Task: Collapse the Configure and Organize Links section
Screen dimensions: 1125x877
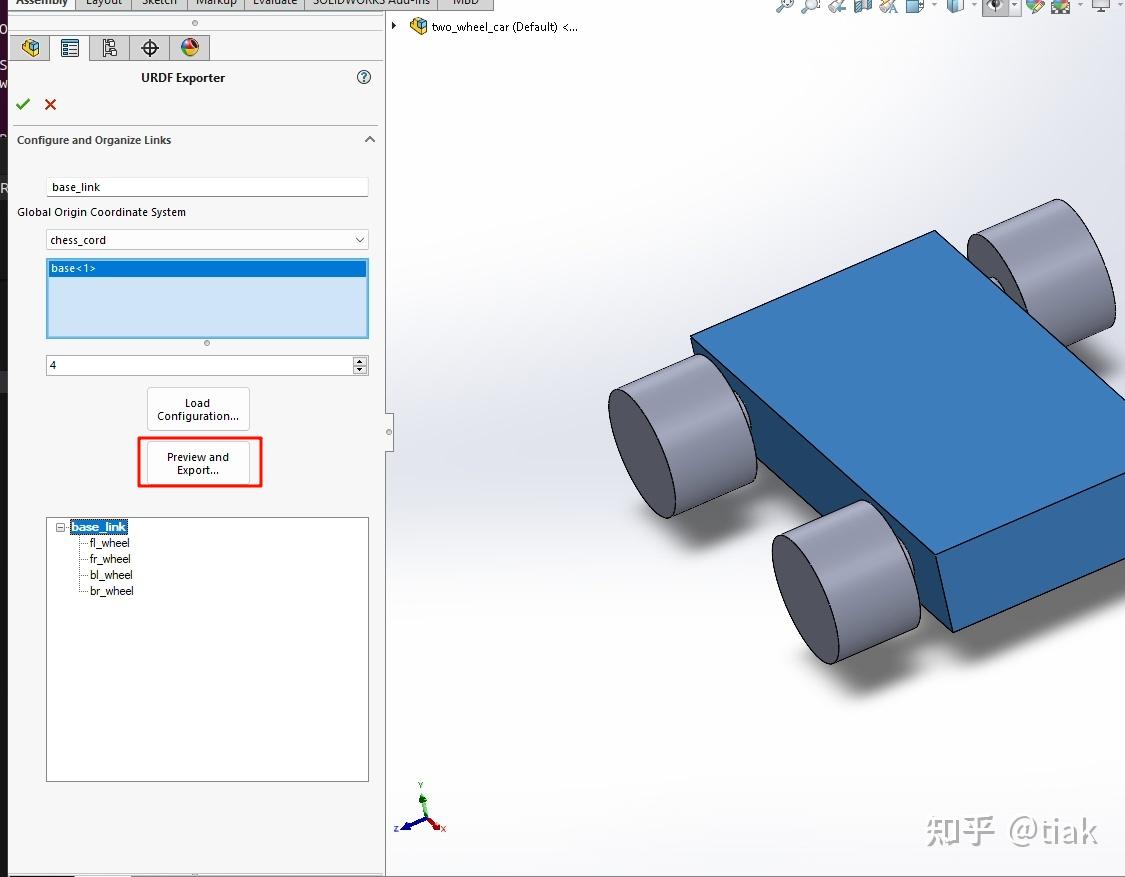Action: 369,139
